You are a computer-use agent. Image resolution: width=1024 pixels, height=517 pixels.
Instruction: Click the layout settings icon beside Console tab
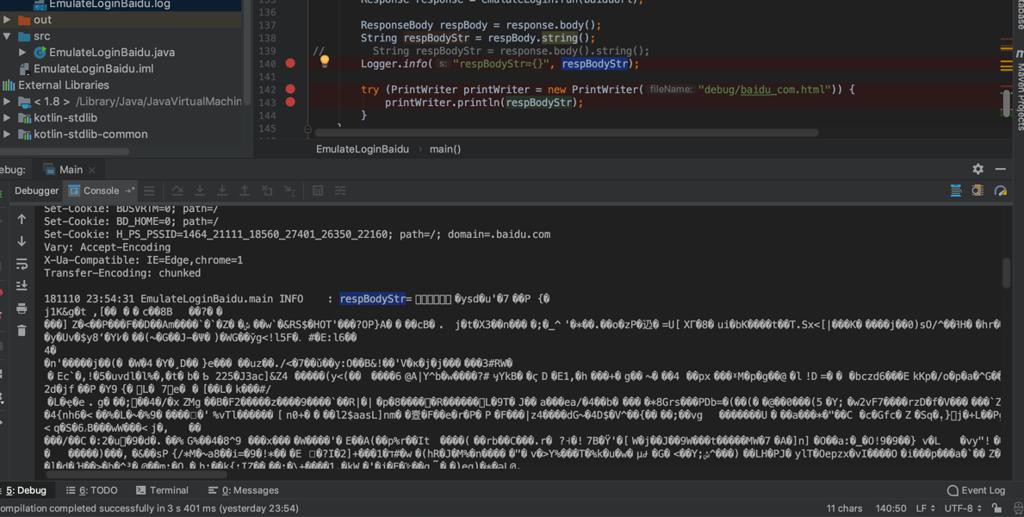point(150,191)
